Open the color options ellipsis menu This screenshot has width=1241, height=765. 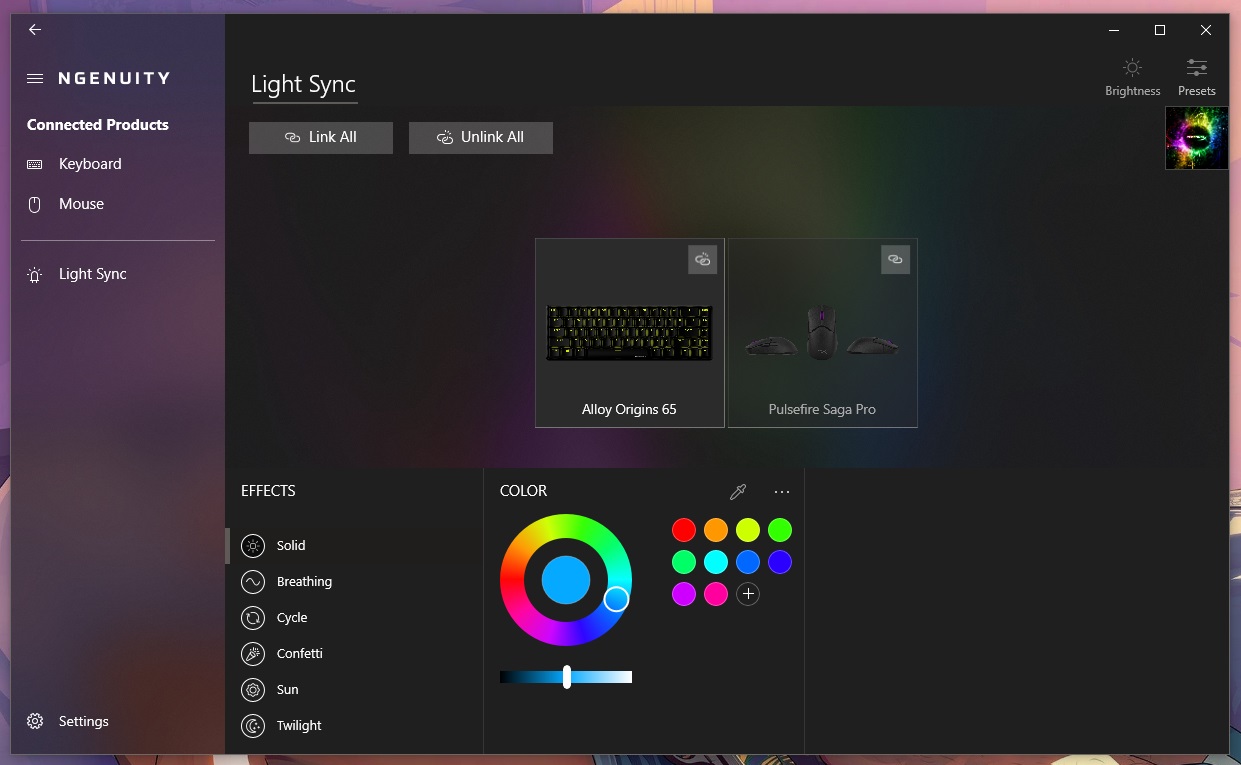click(x=782, y=491)
